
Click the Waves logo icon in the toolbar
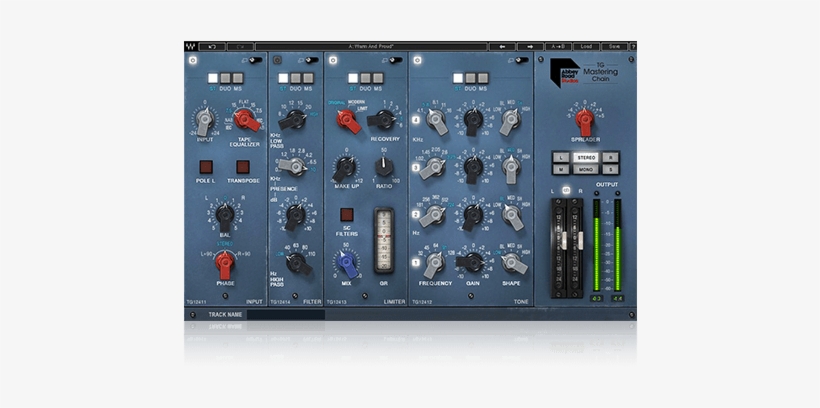pyautogui.click(x=190, y=46)
